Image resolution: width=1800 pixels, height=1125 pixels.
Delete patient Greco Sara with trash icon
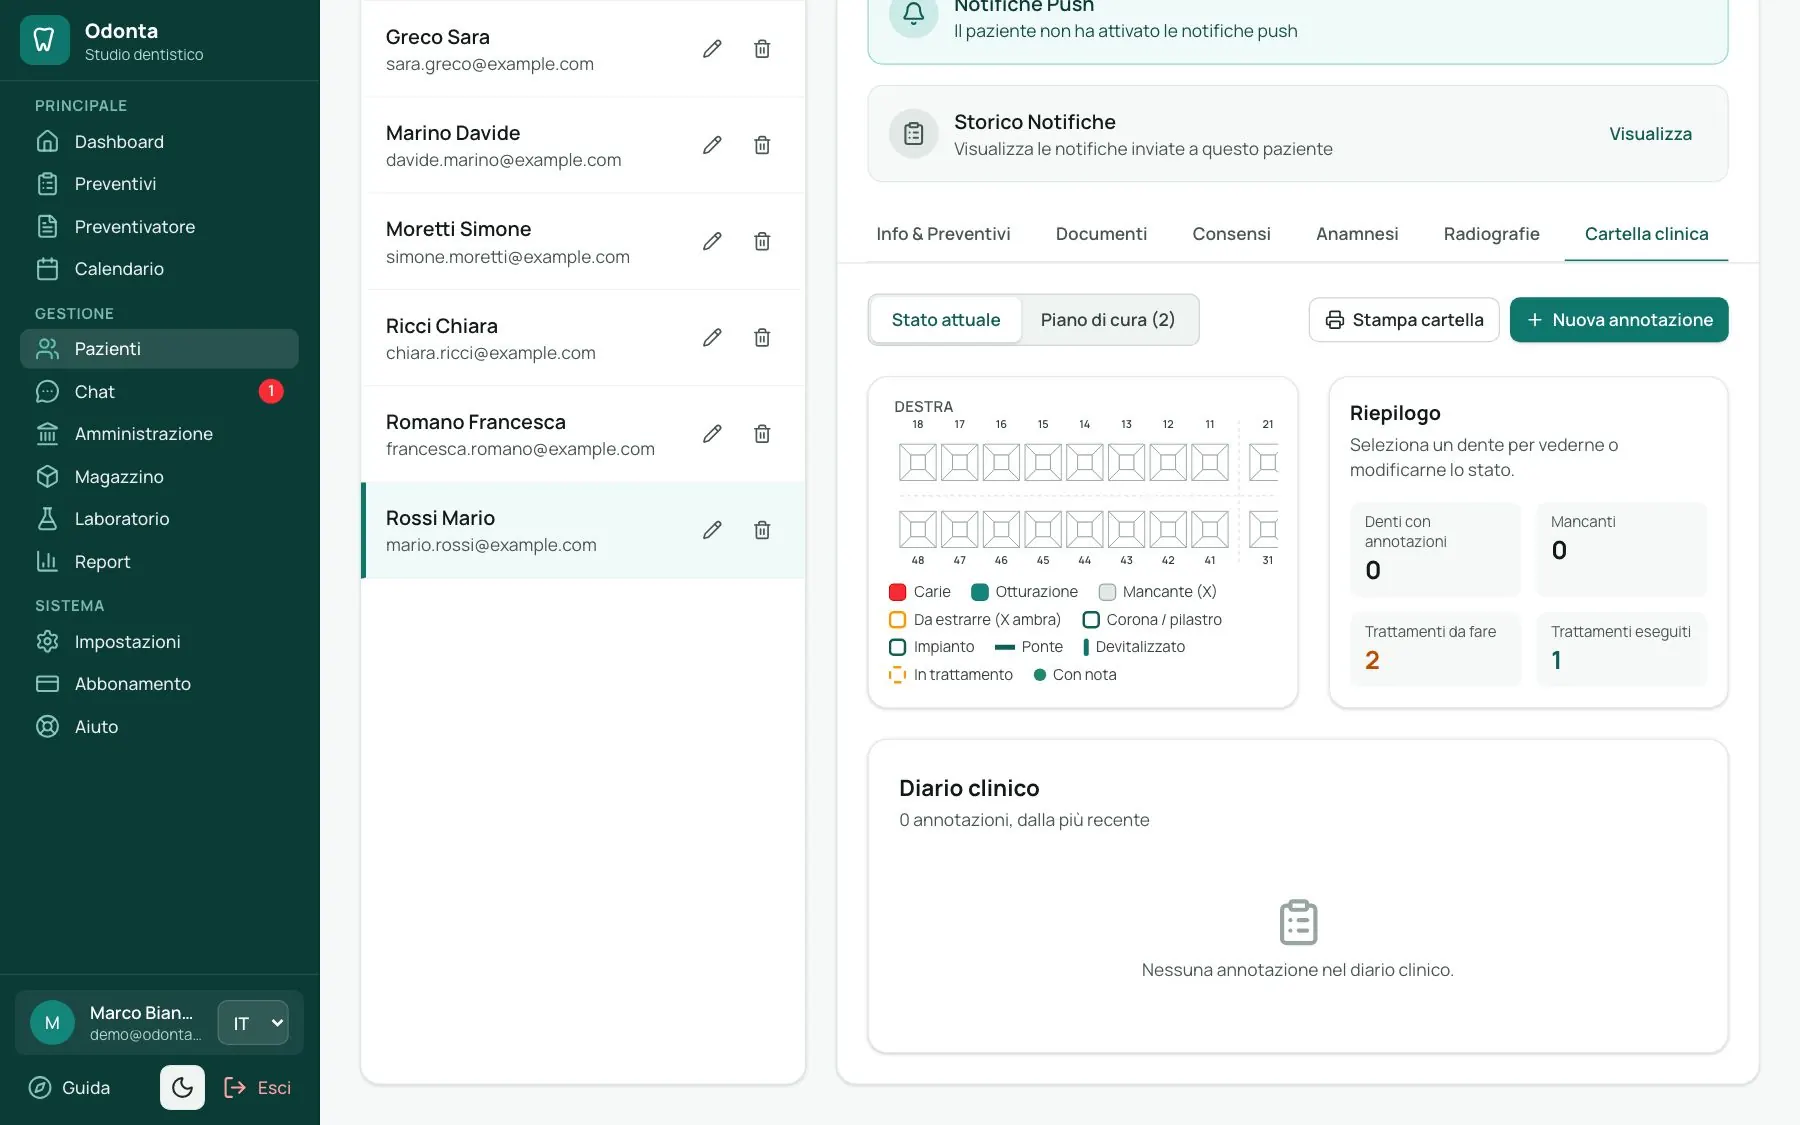(x=762, y=49)
